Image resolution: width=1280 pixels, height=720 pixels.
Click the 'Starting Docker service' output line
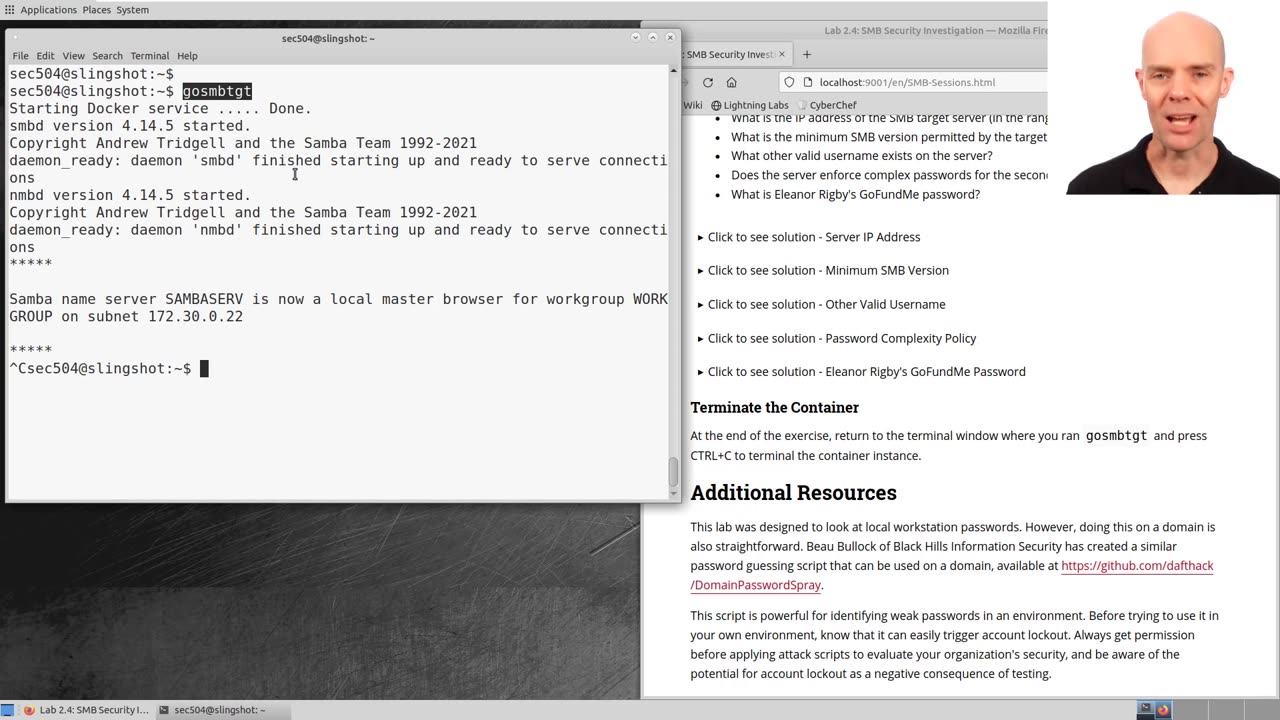tap(160, 109)
